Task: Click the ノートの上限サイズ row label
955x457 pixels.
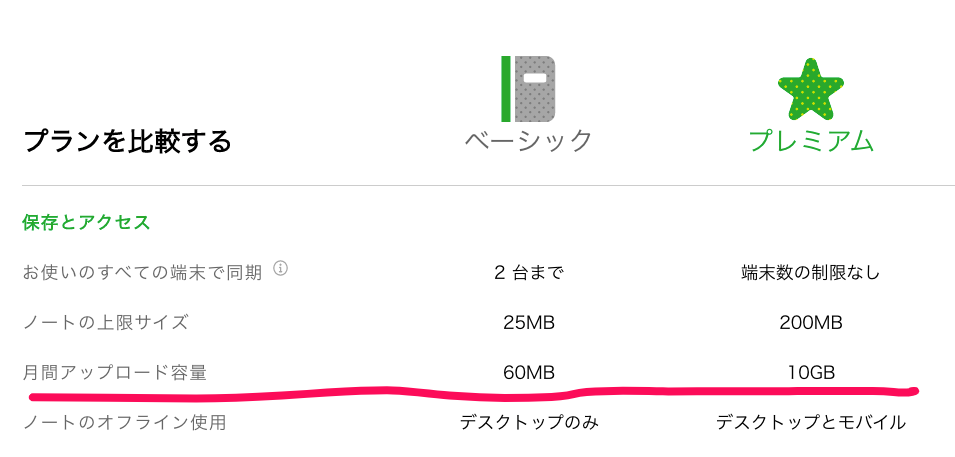Action: (x=105, y=322)
